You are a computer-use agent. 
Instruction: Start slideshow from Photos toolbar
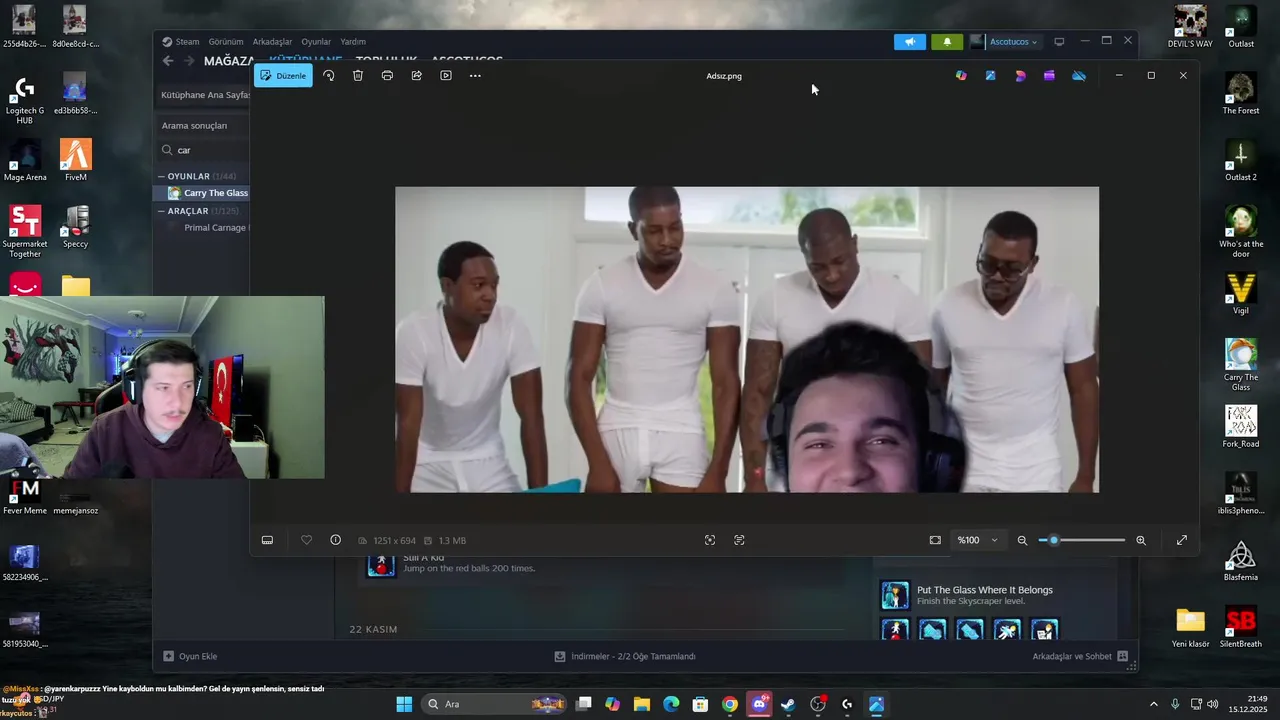446,76
